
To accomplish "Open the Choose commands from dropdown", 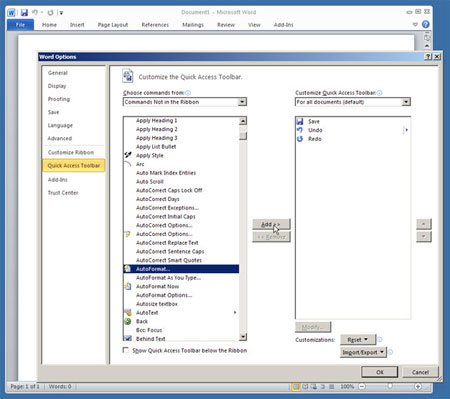I will point(243,102).
